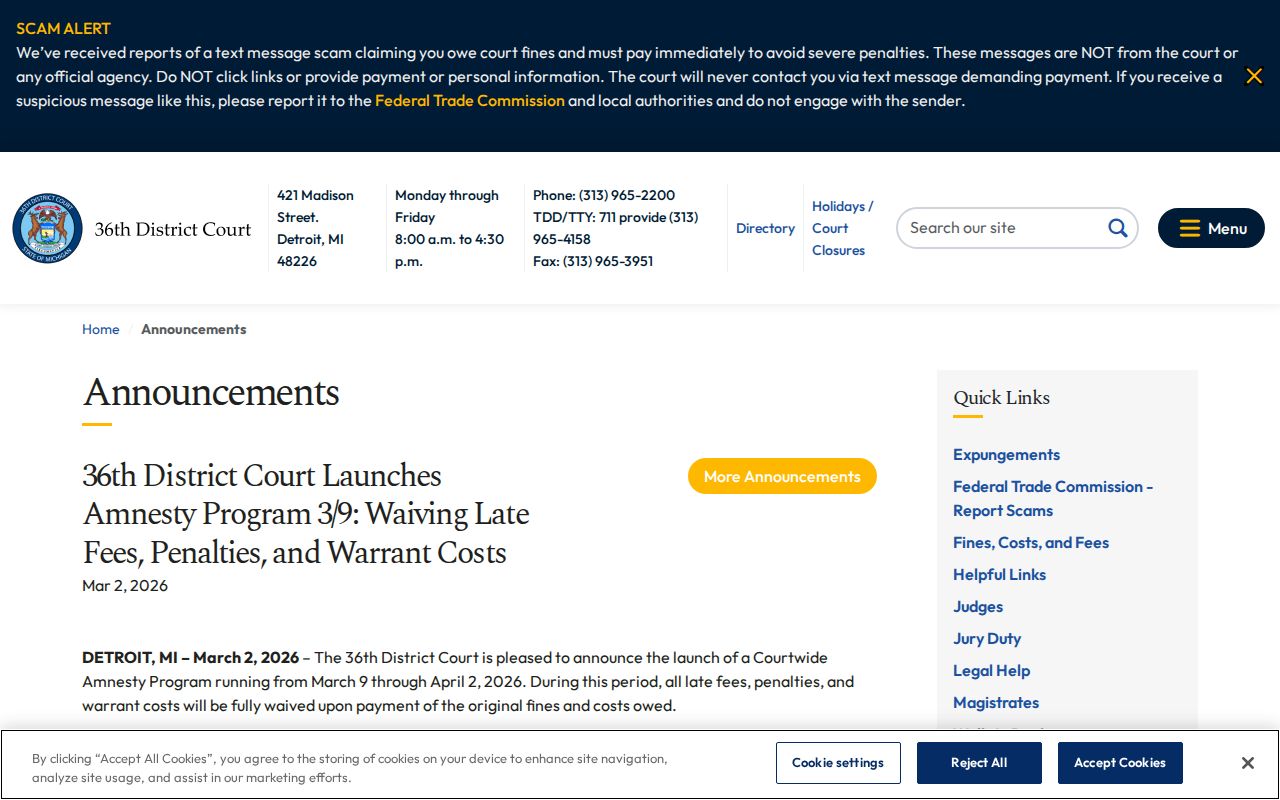Go to Home breadcrumb
Viewport: 1280px width, 800px height.
tap(100, 329)
